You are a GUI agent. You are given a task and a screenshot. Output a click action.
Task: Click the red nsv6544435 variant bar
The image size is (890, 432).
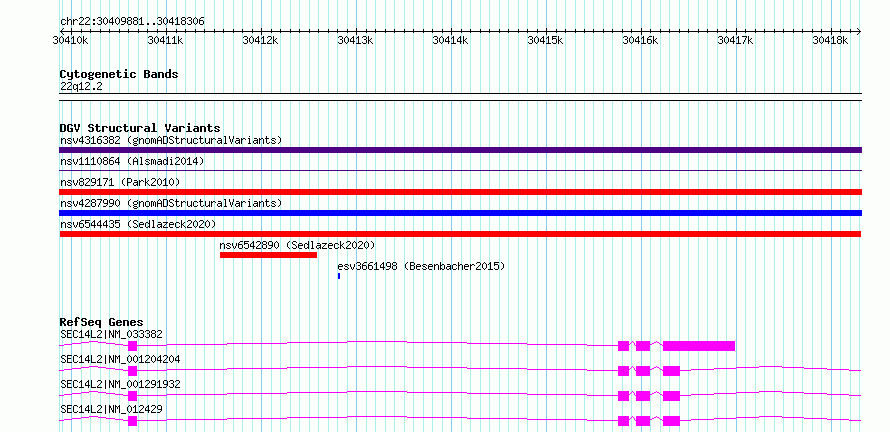click(460, 234)
